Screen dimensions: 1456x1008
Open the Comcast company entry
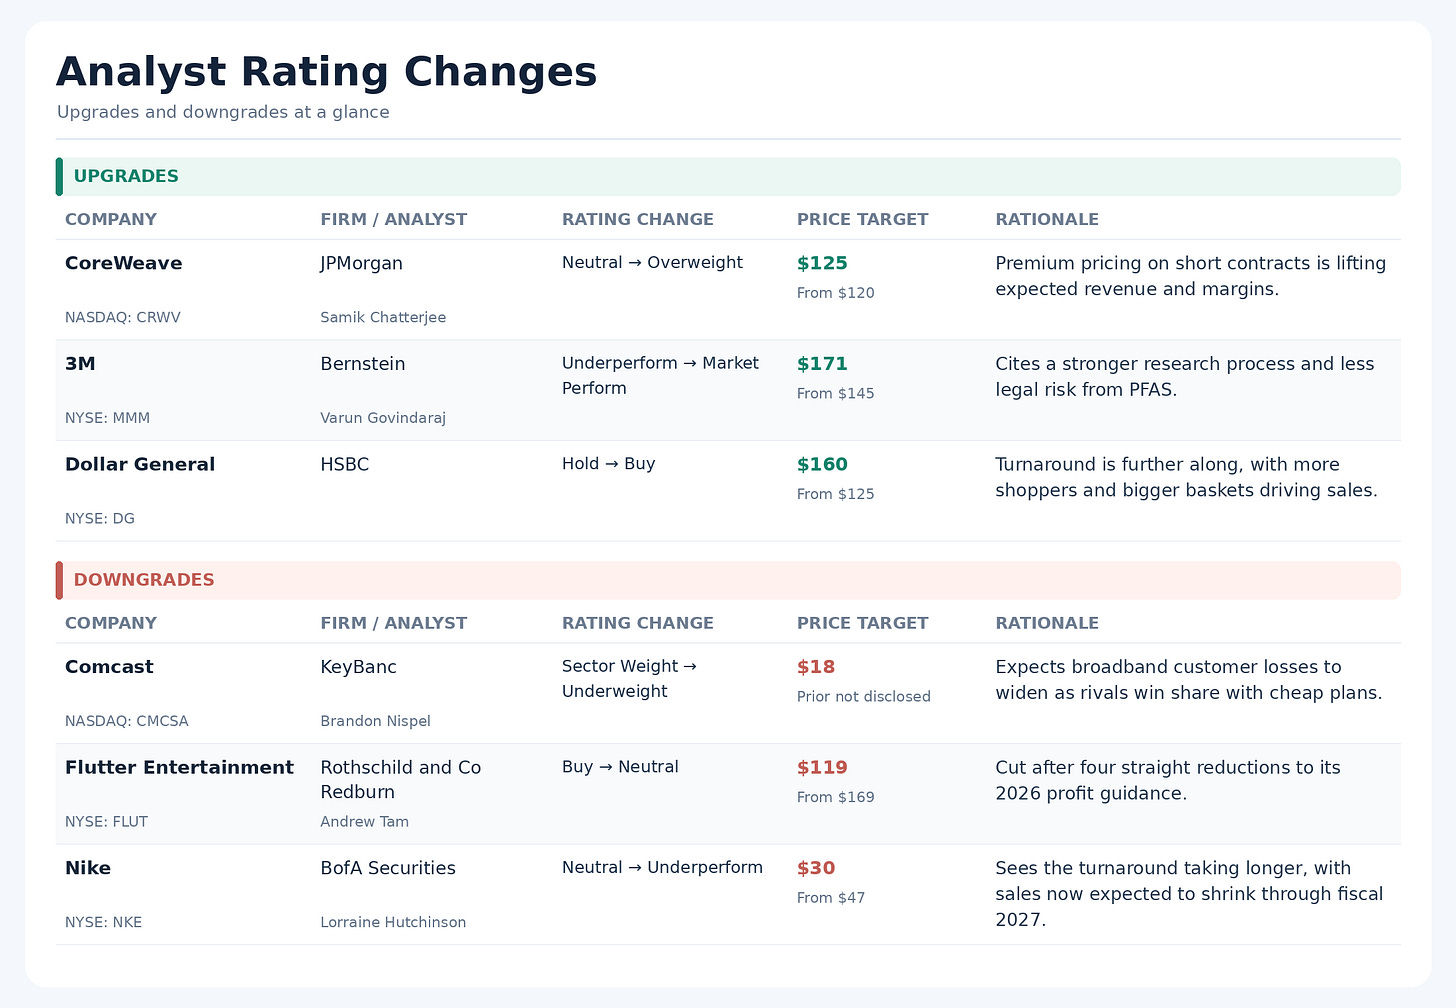109,667
